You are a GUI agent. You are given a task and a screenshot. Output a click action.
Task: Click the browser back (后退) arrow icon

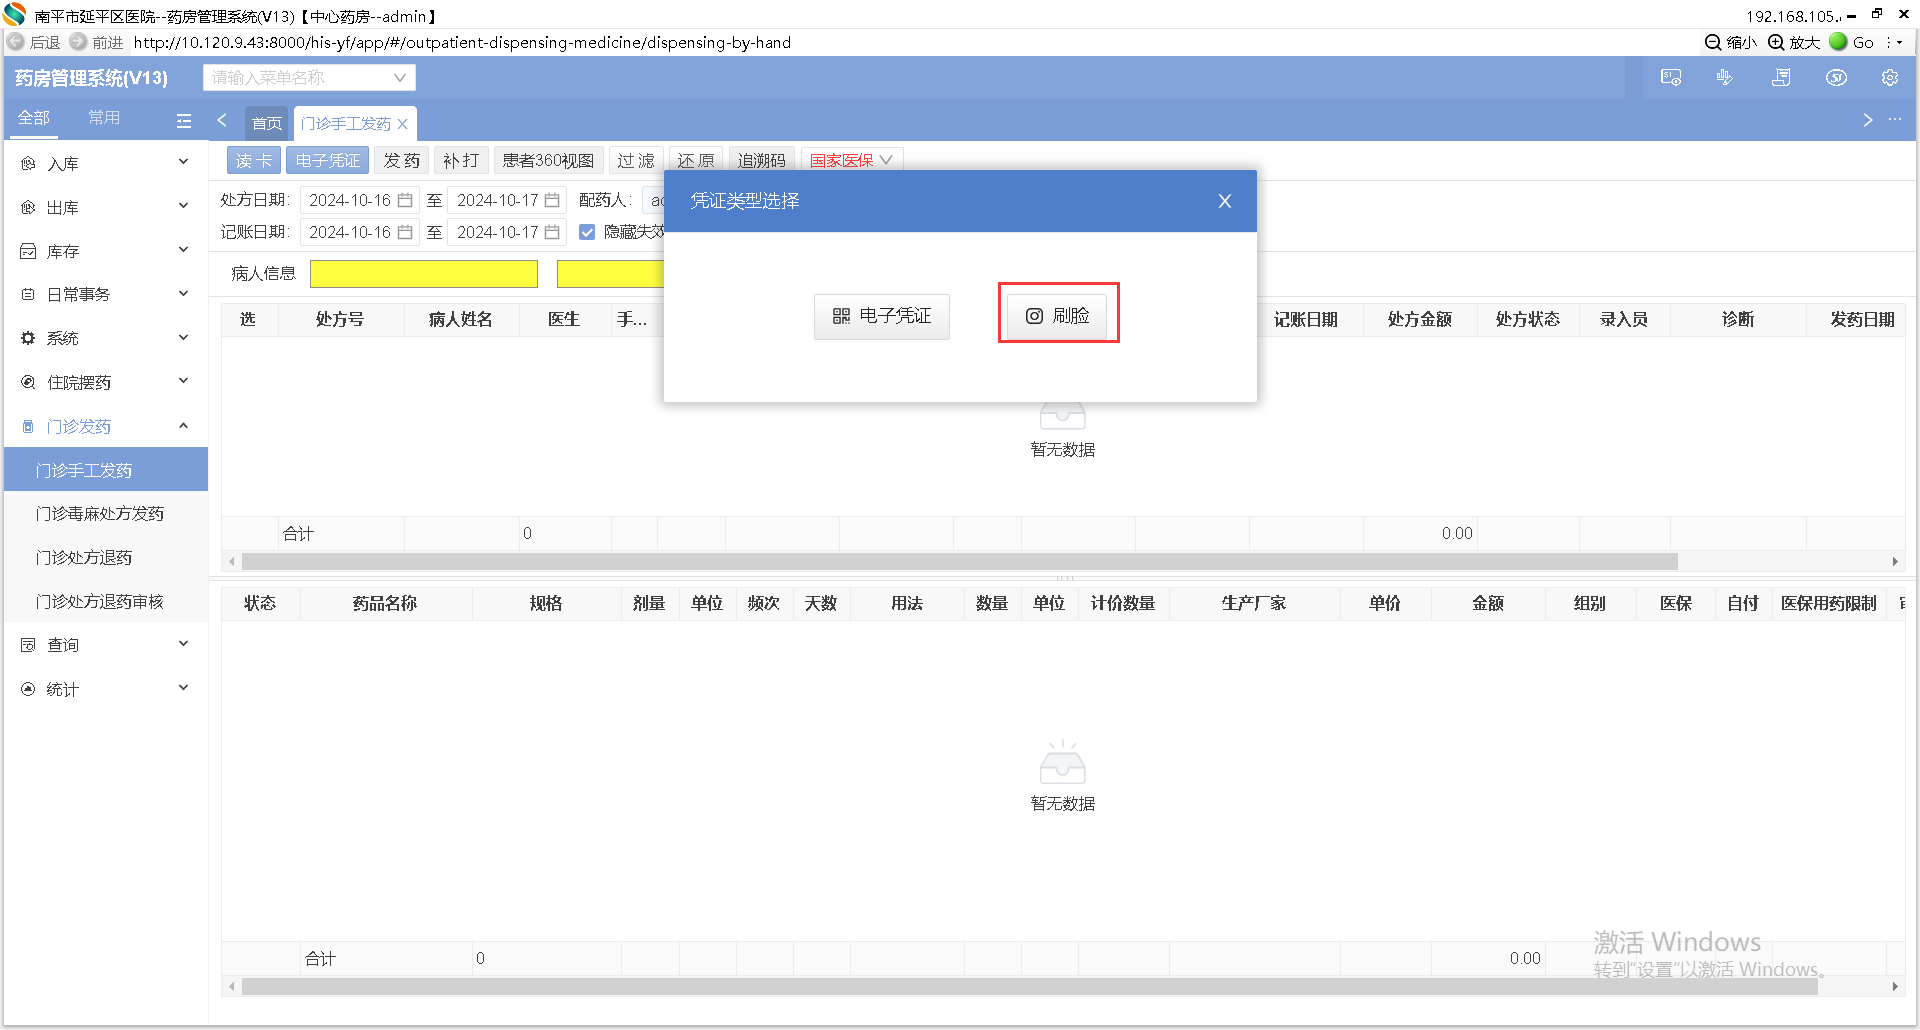pyautogui.click(x=15, y=42)
